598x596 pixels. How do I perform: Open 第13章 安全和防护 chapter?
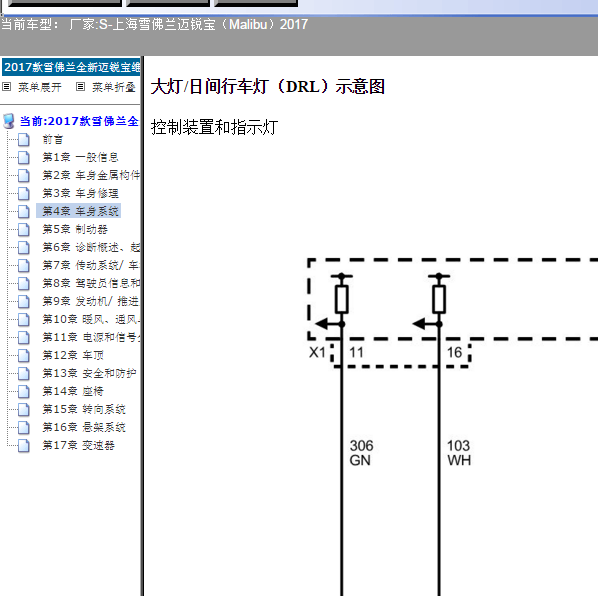[89, 373]
